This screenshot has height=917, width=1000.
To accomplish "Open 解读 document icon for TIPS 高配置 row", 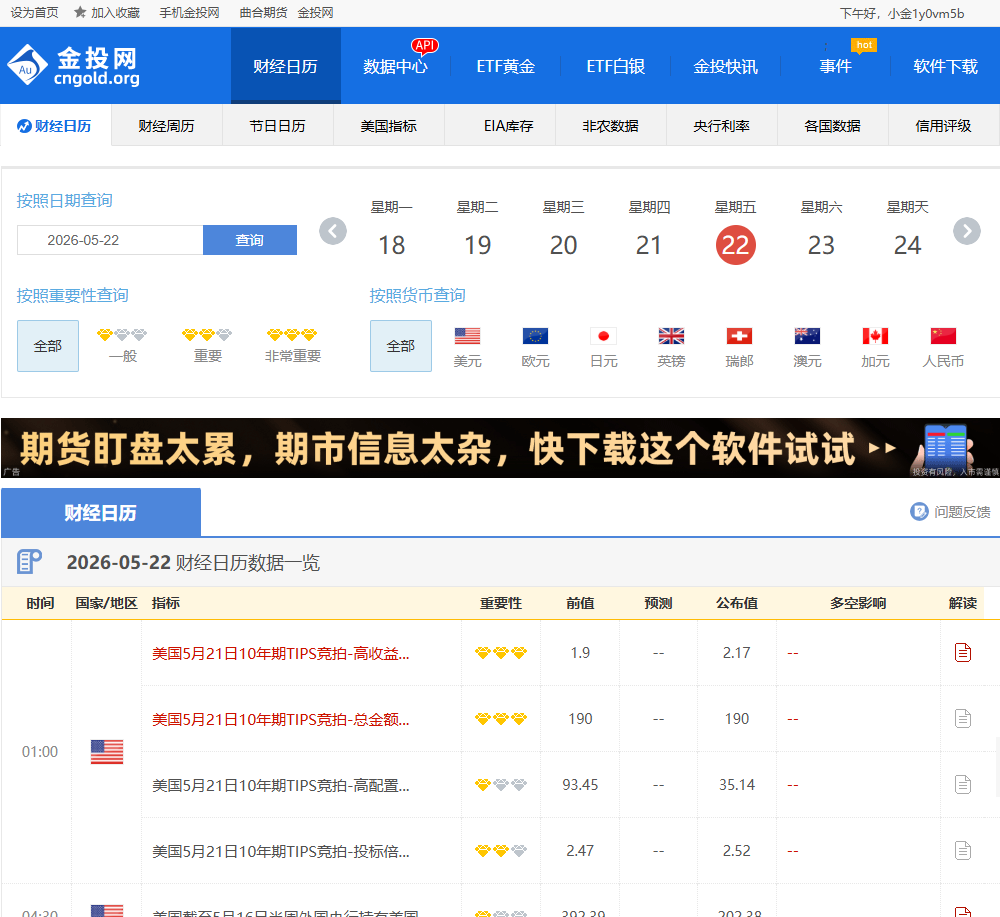I will (962, 784).
